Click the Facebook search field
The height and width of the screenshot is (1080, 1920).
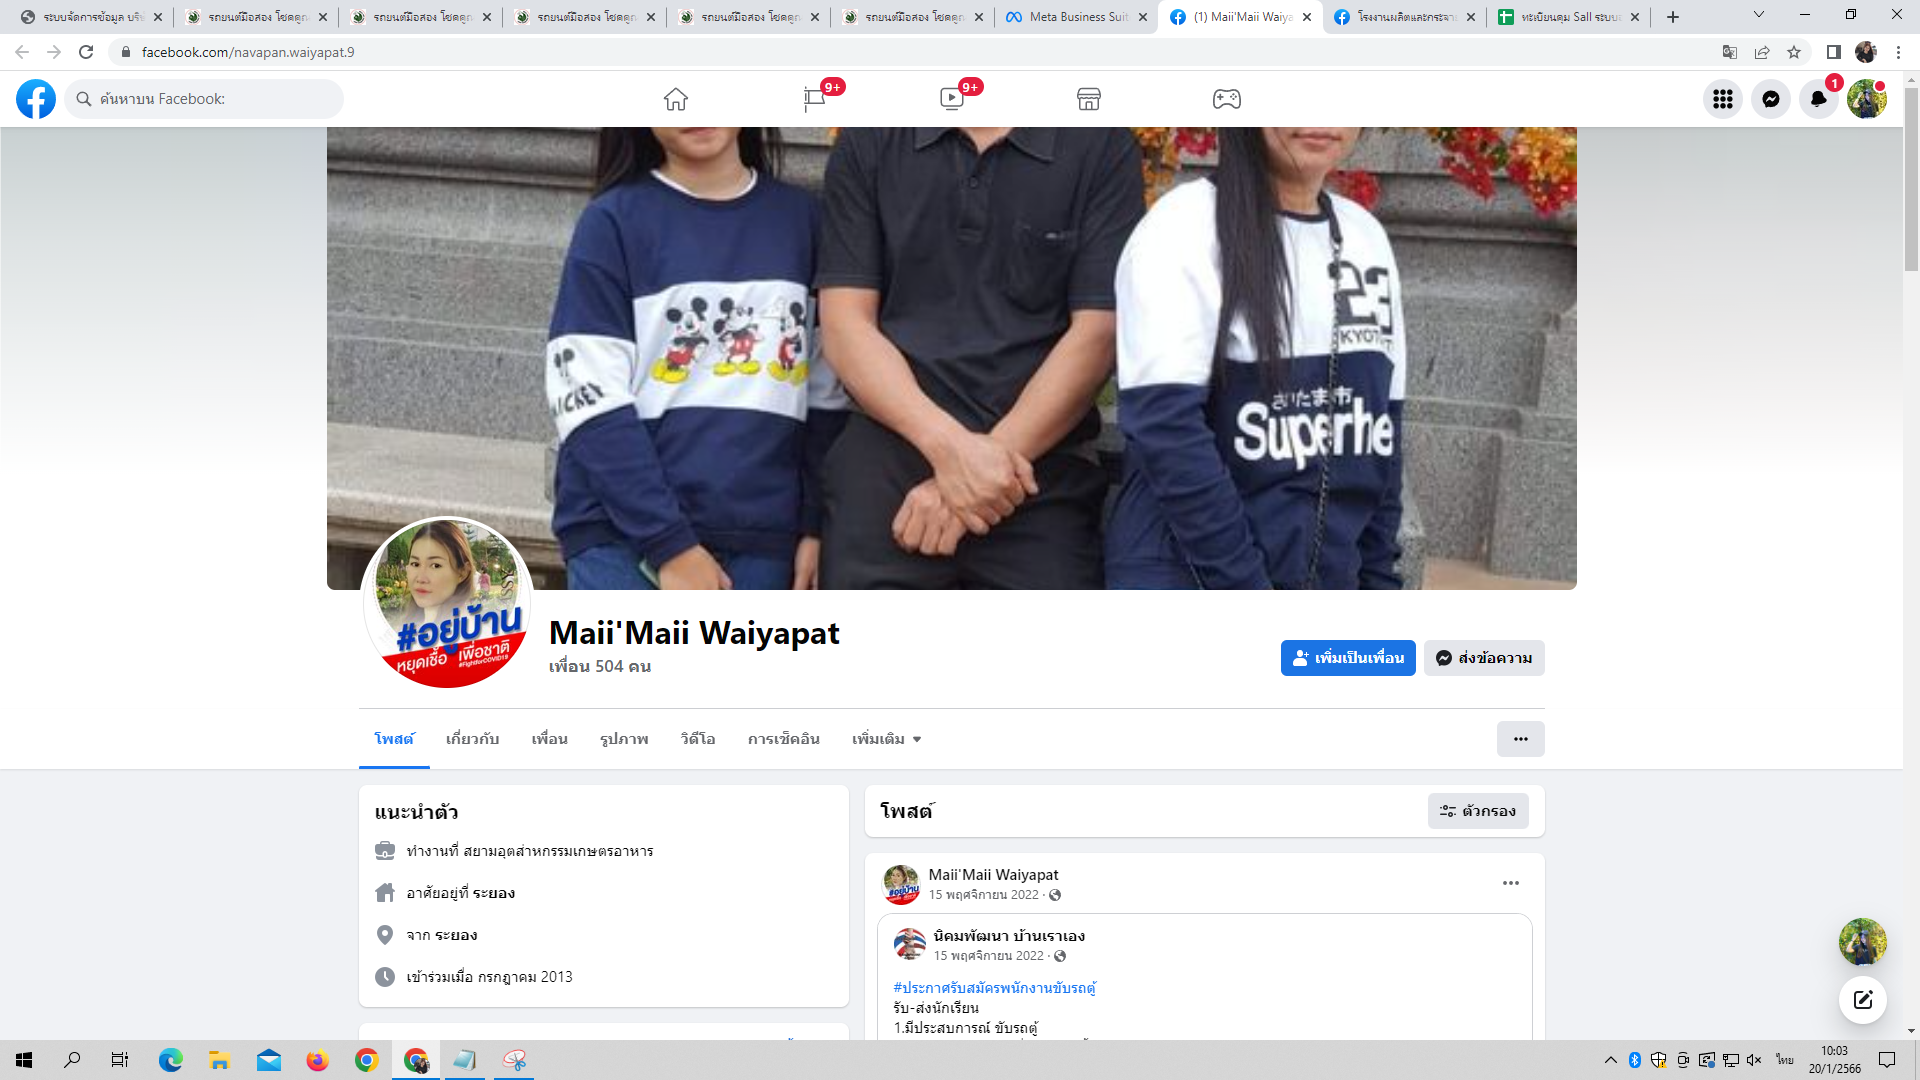(205, 99)
